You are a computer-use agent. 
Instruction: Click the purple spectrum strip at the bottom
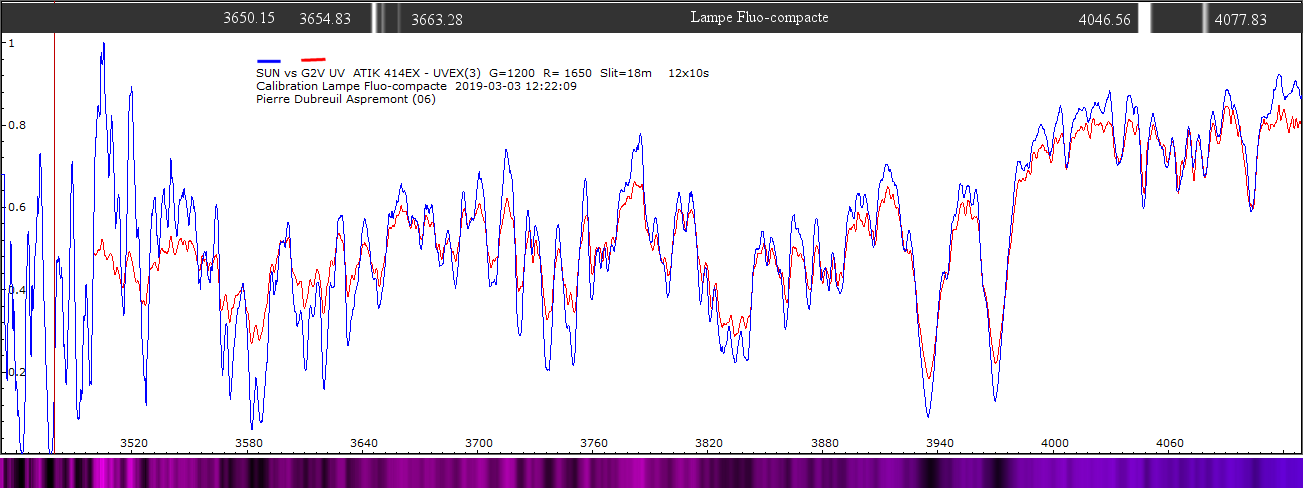point(650,473)
